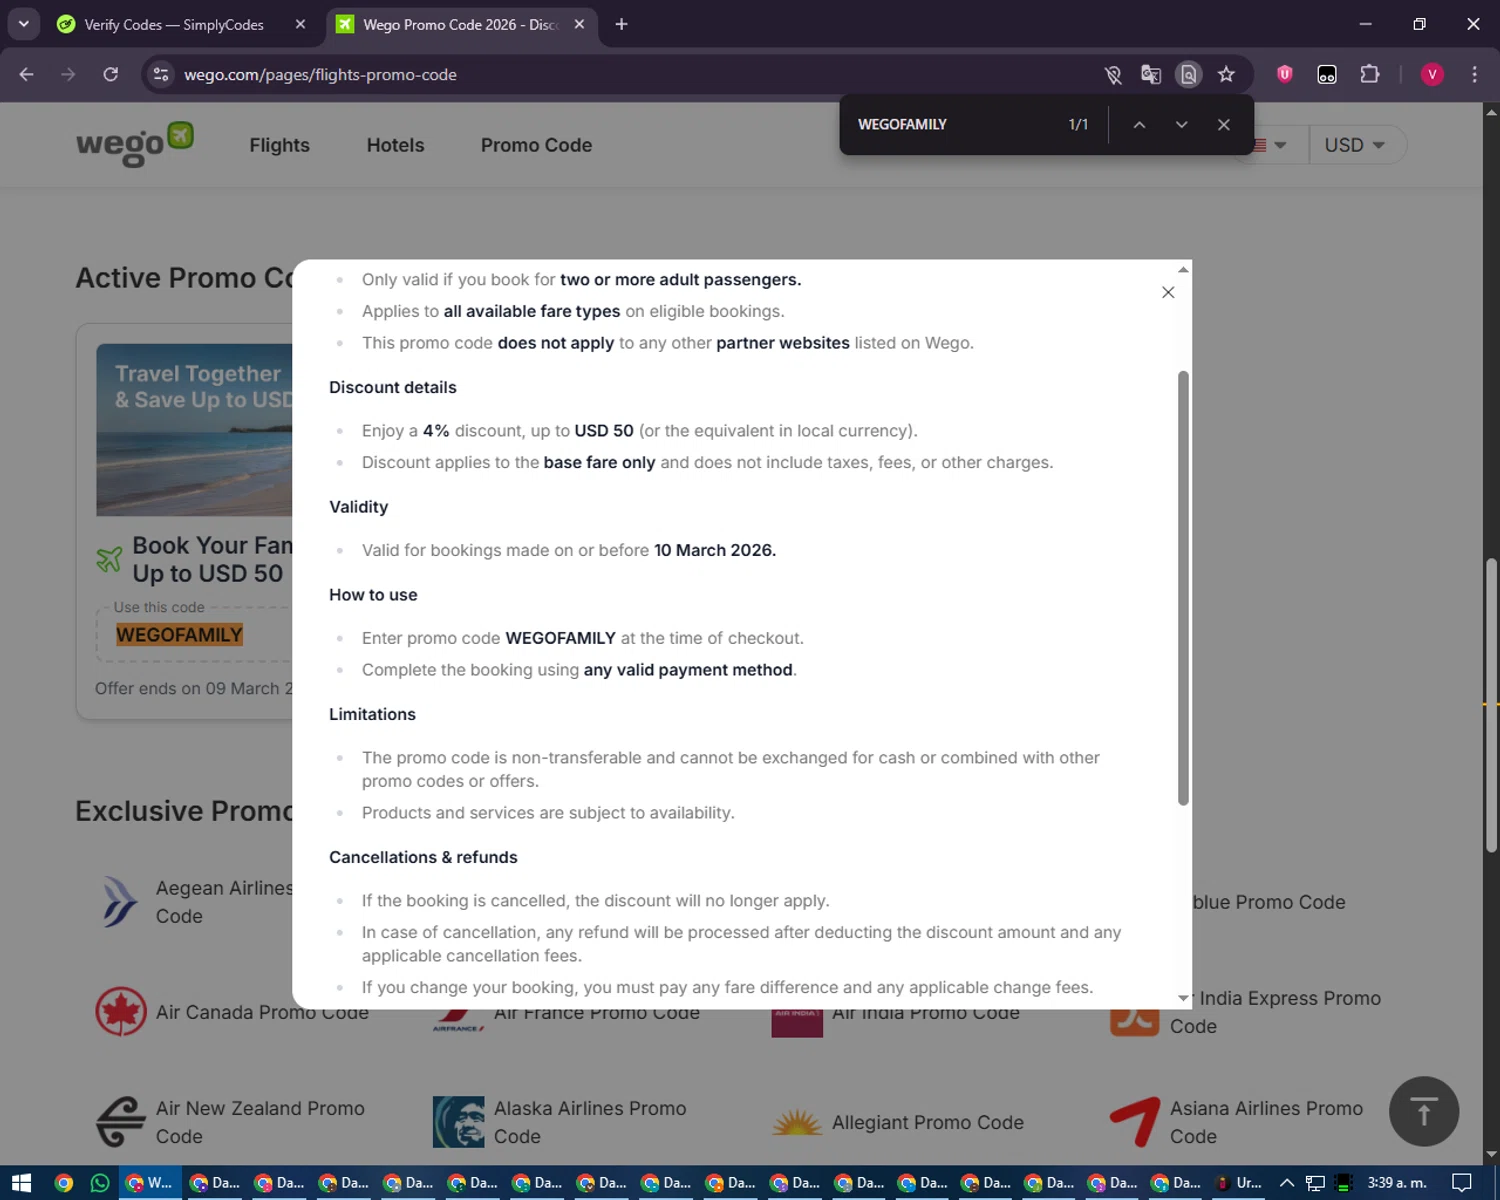The height and width of the screenshot is (1200, 1500).
Task: Close the SimplyCodes tab
Action: pos(300,24)
